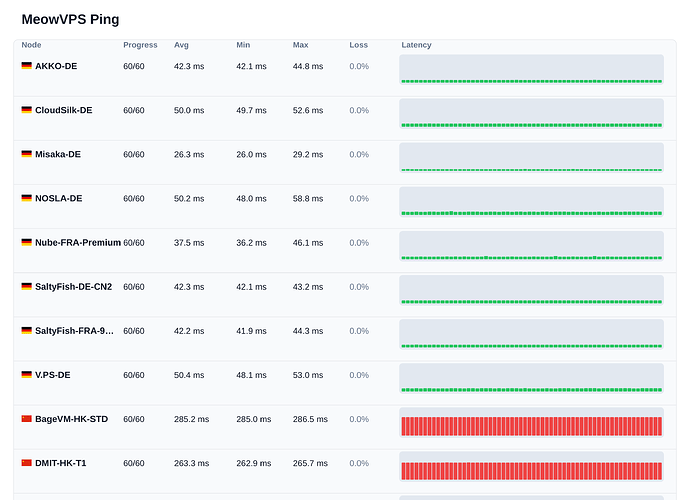Viewport: 690px width, 500px height.
Task: Click SaltyFish-DE-CN2 max value 43.2 ms
Action: click(308, 287)
